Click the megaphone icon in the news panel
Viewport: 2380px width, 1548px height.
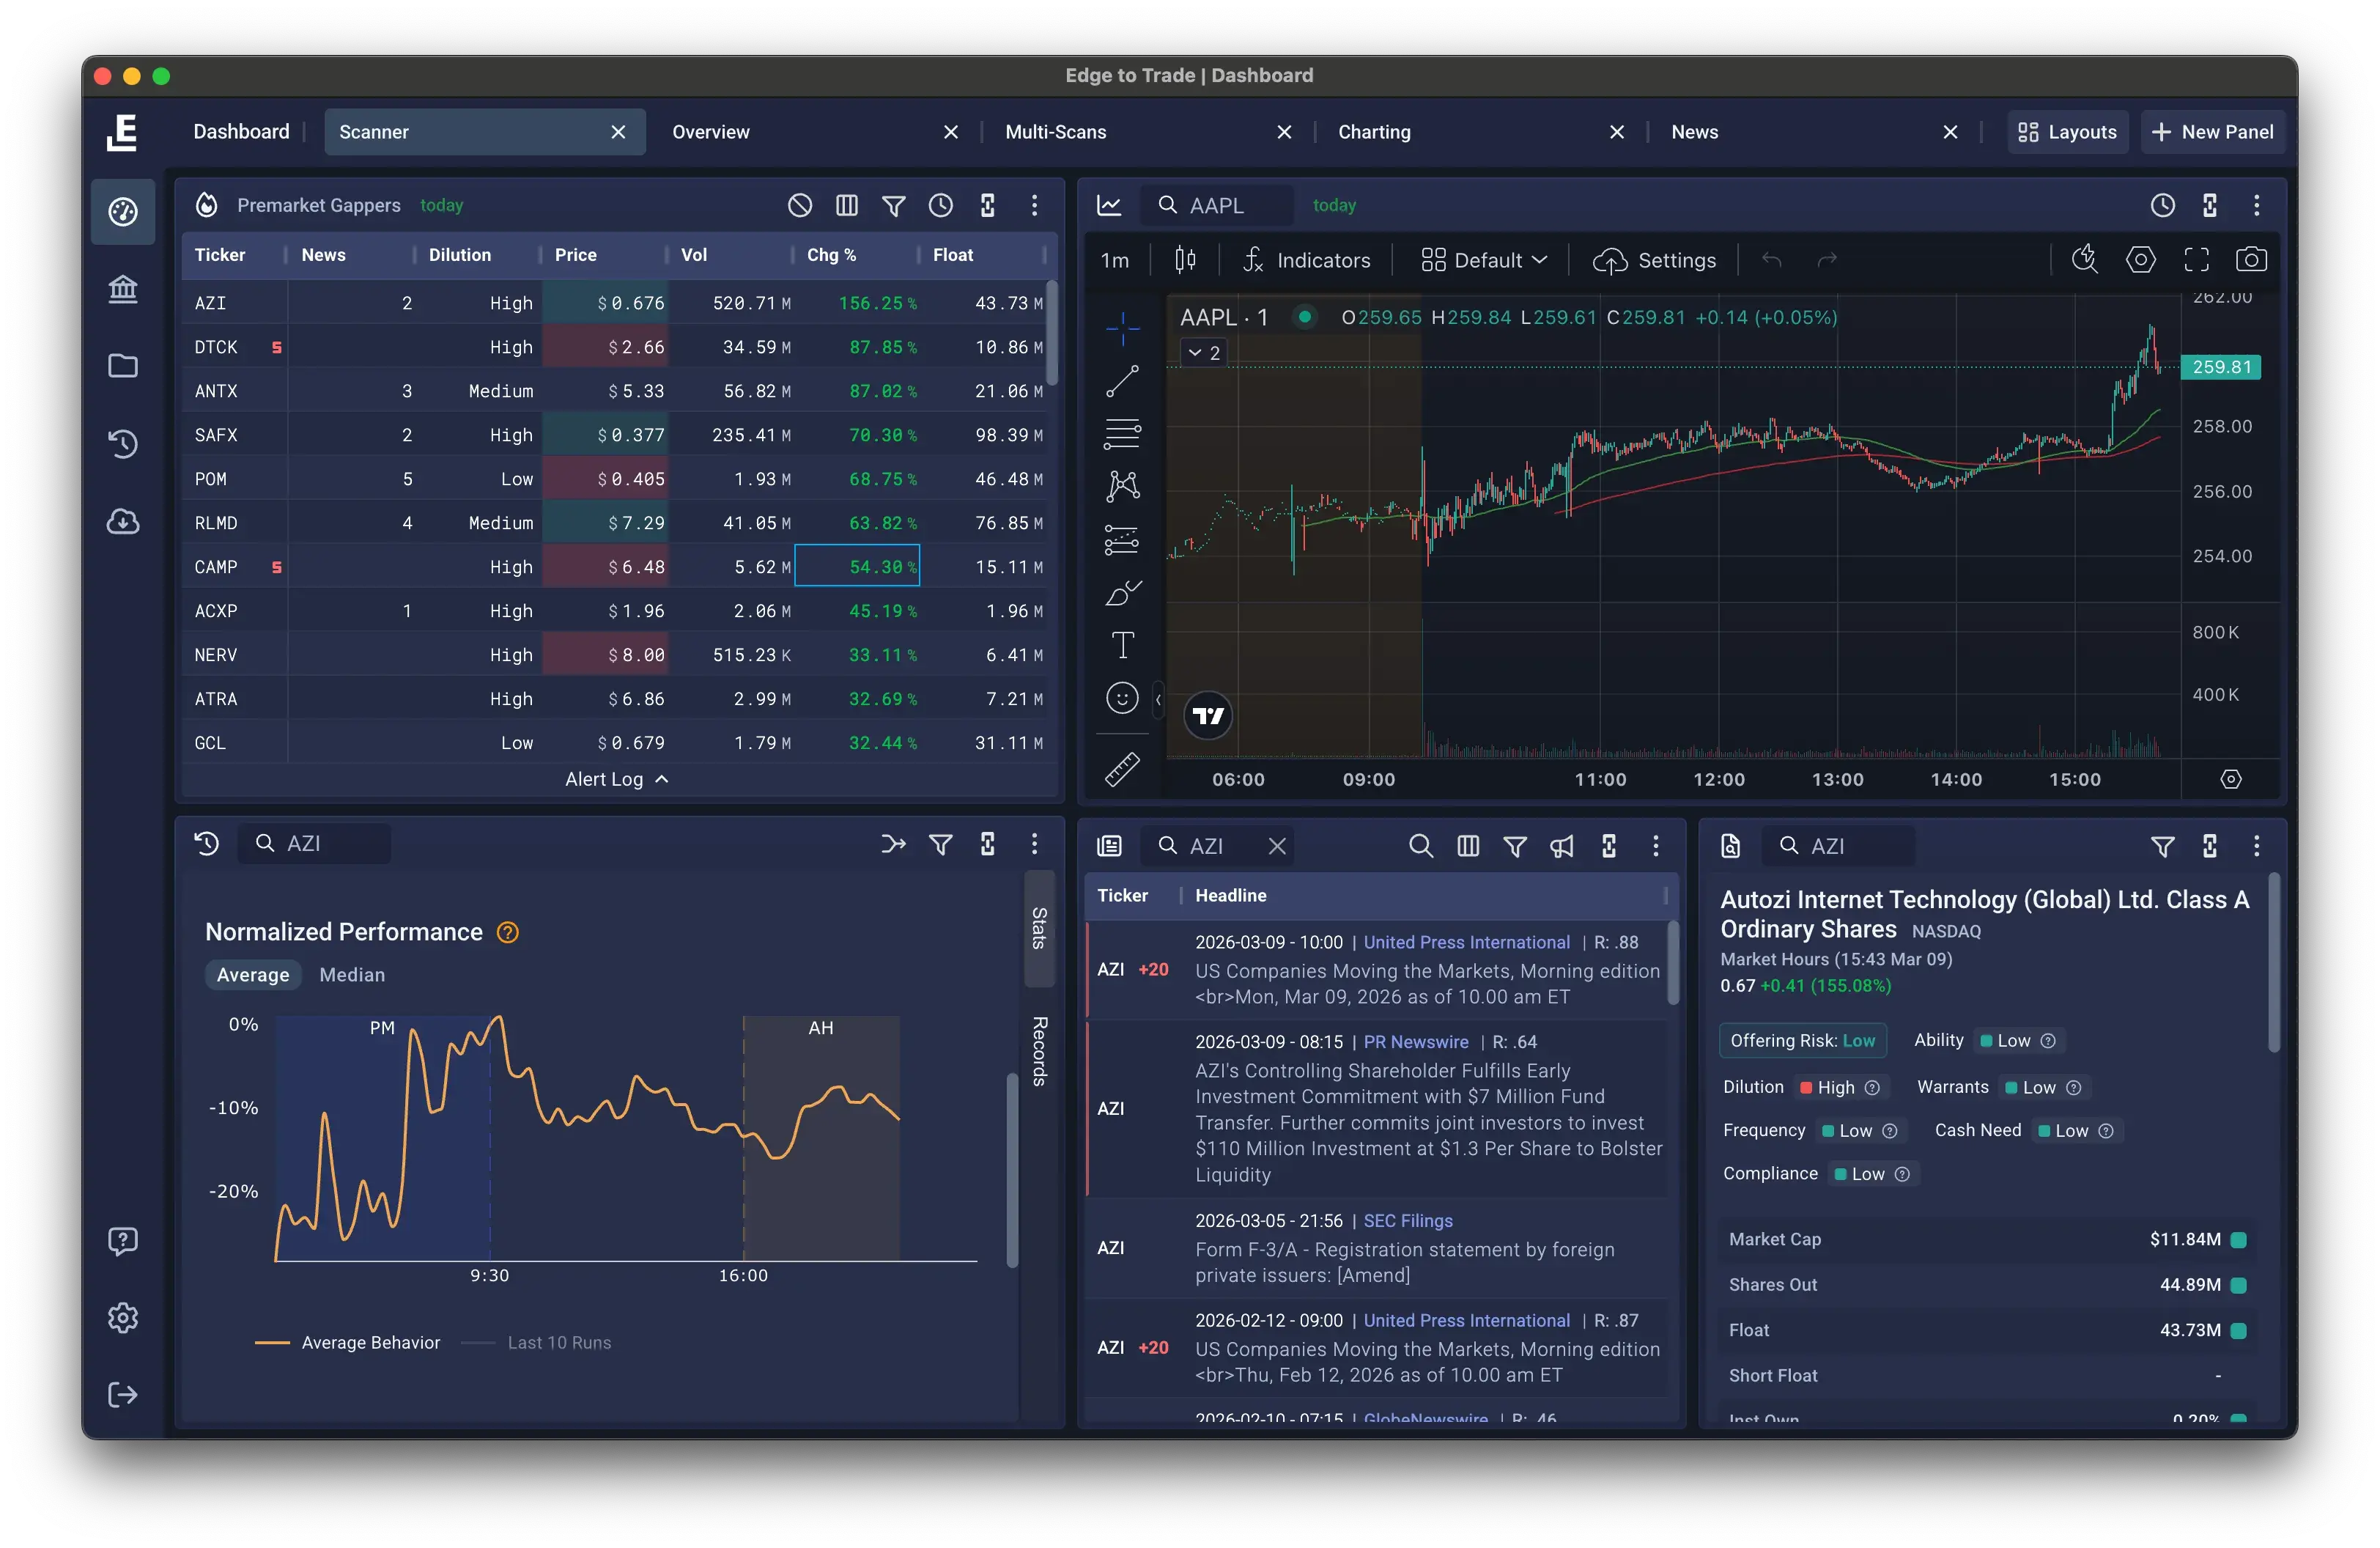1561,846
